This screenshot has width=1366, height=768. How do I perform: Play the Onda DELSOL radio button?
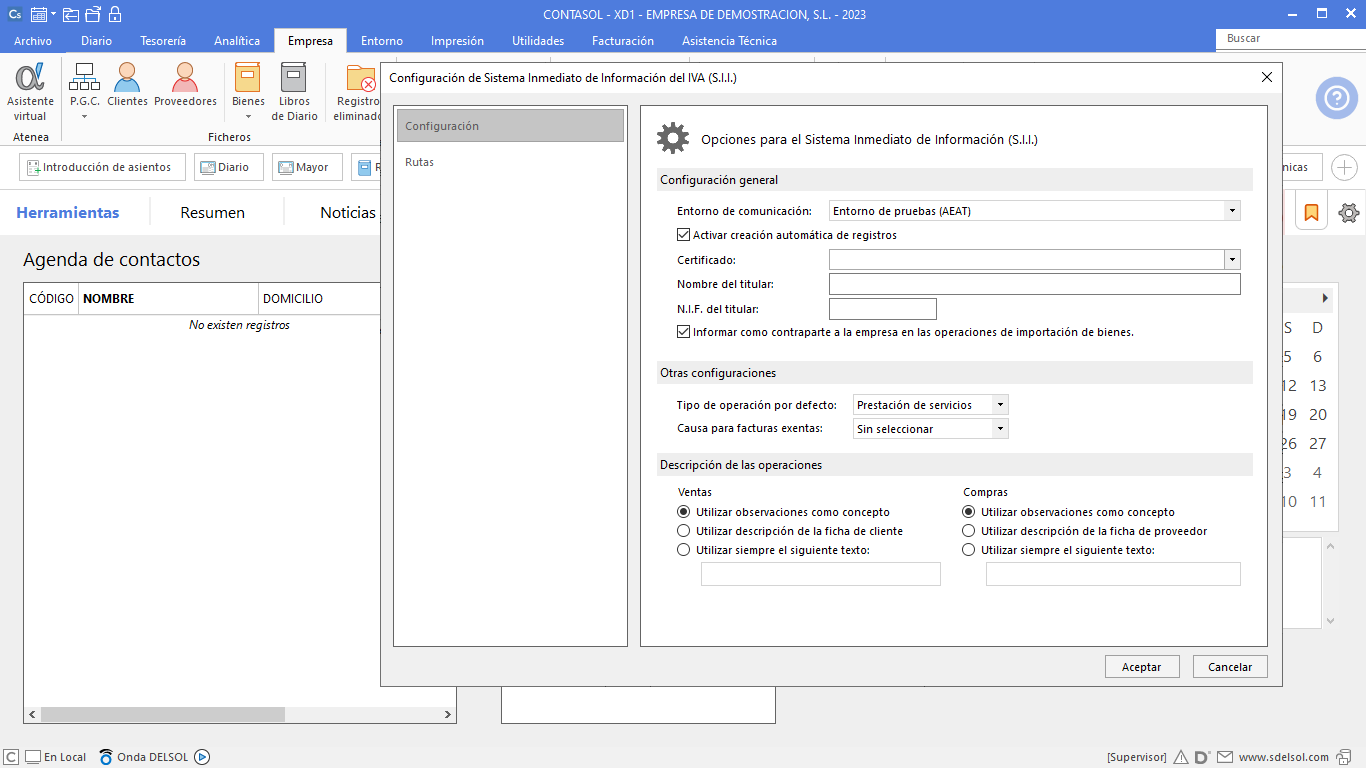[x=202, y=757]
